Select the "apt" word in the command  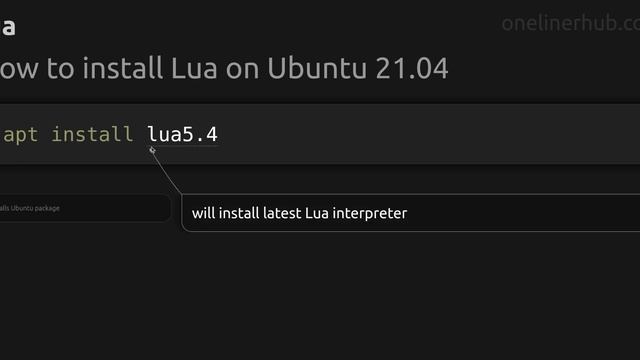pyautogui.click(x=20, y=135)
